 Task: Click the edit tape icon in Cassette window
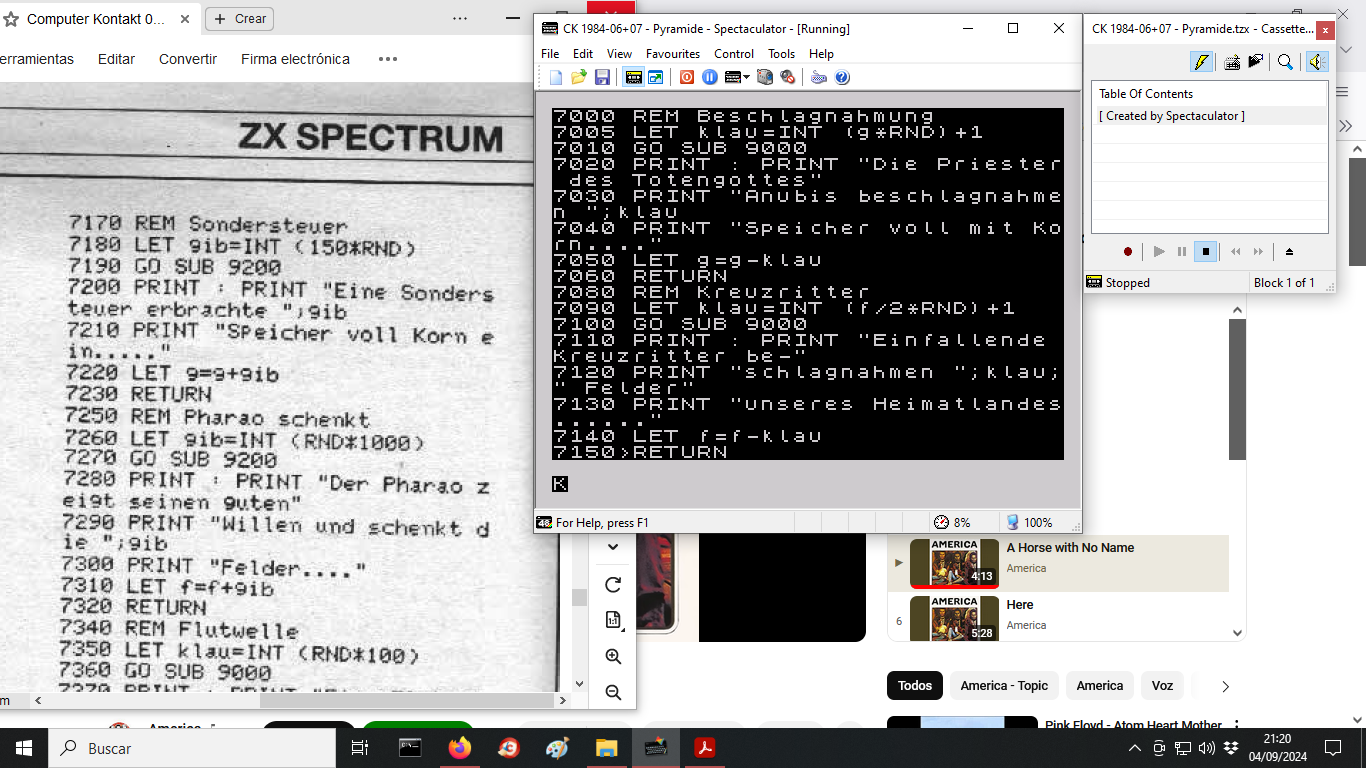(1255, 61)
